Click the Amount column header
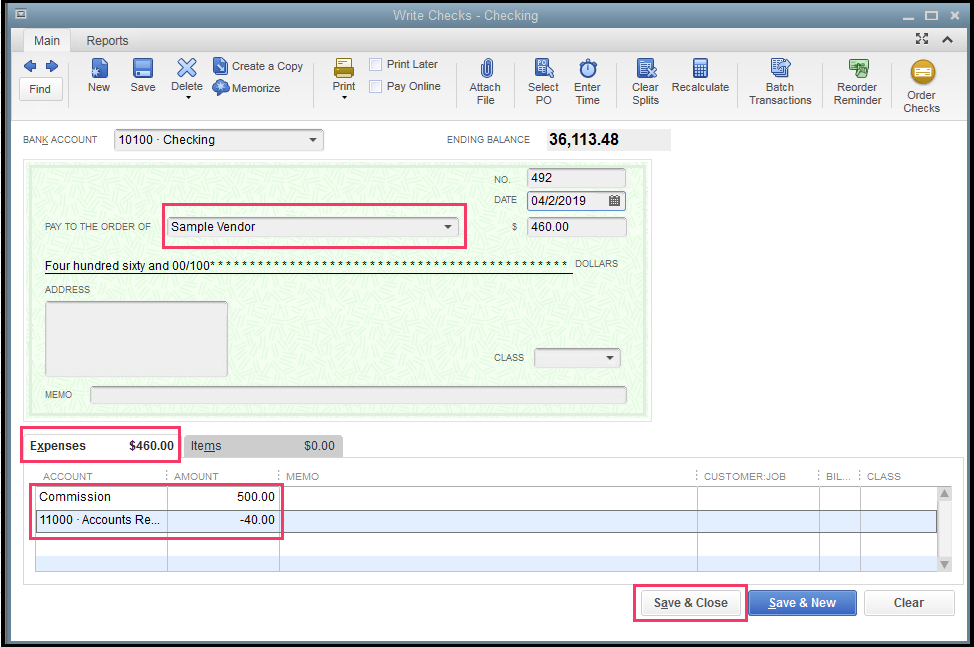This screenshot has width=974, height=647. click(196, 476)
